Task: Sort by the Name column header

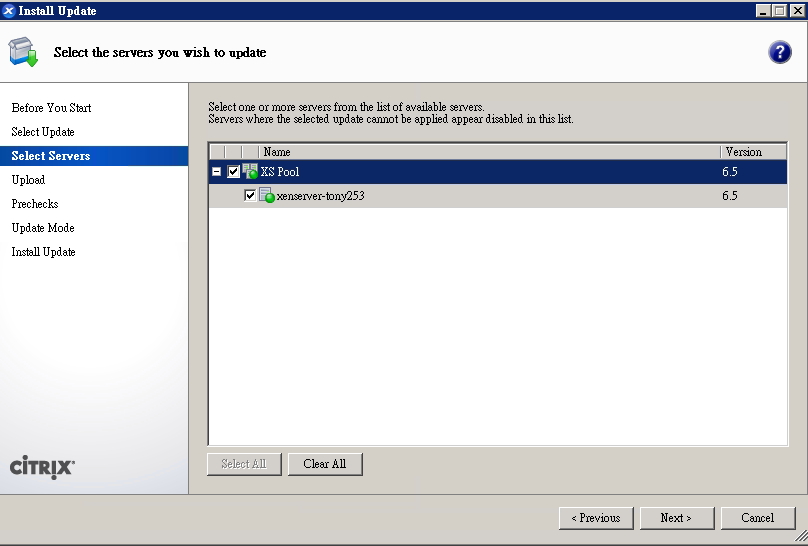Action: click(x=490, y=152)
